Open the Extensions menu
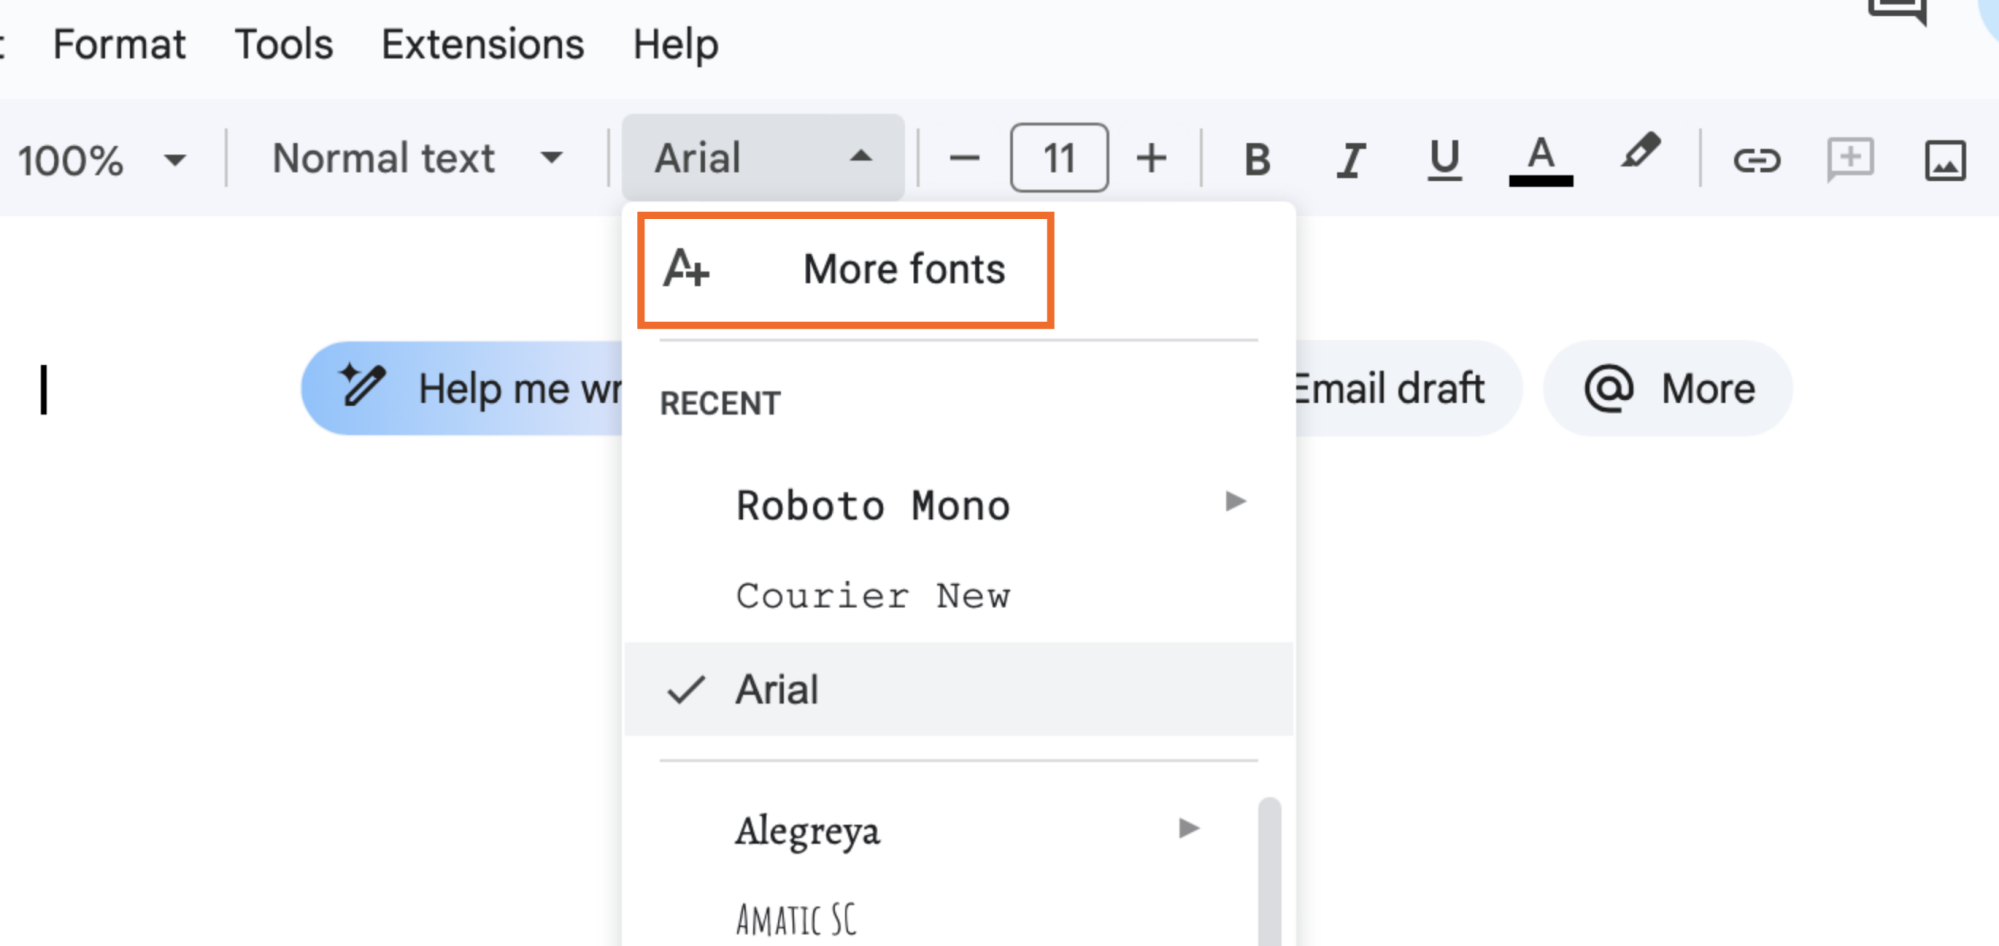This screenshot has height=946, width=1999. pyautogui.click(x=483, y=44)
